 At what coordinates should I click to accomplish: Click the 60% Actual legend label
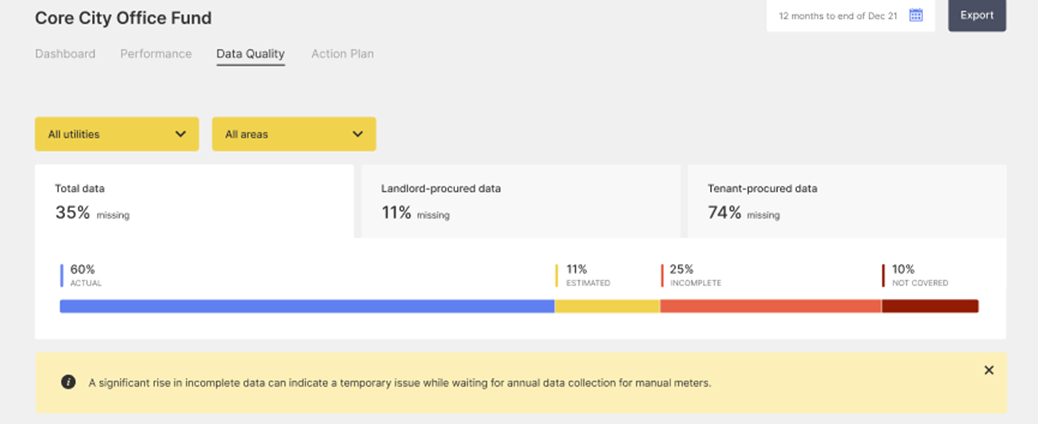[x=84, y=275]
